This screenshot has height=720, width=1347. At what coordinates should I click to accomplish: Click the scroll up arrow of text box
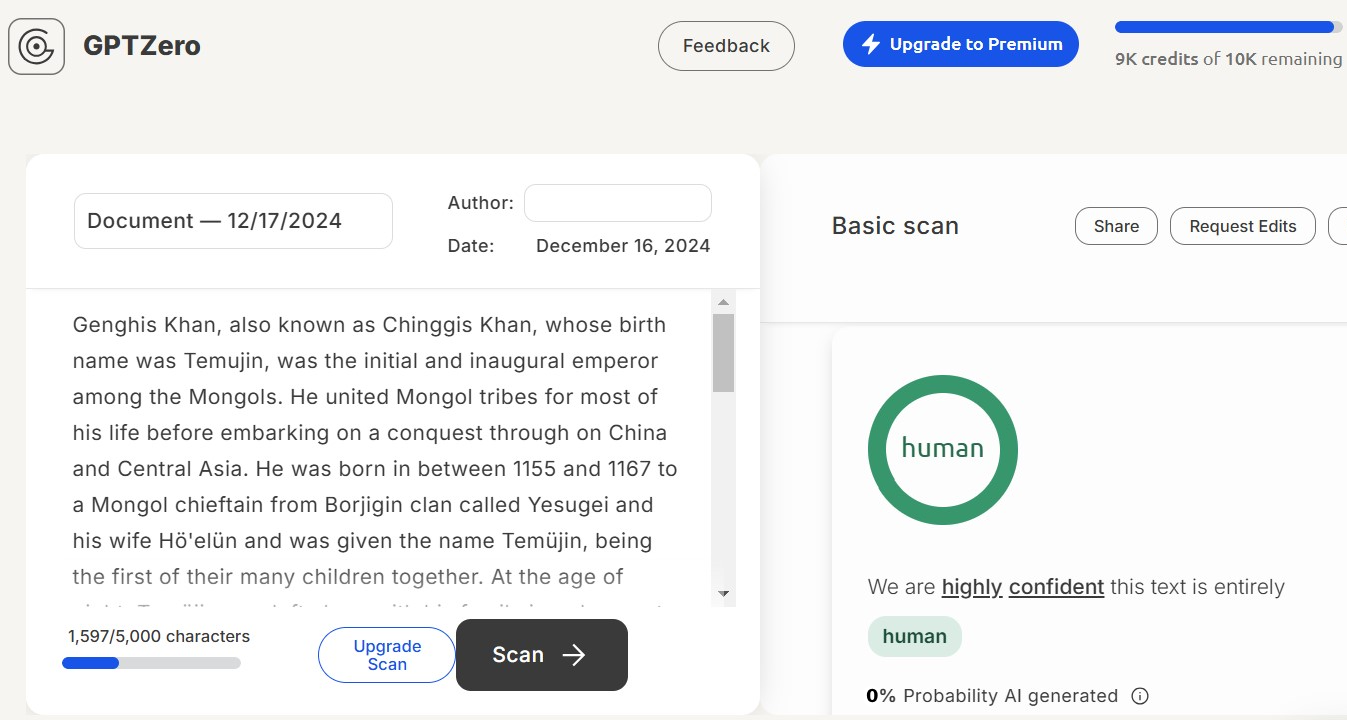click(x=723, y=302)
